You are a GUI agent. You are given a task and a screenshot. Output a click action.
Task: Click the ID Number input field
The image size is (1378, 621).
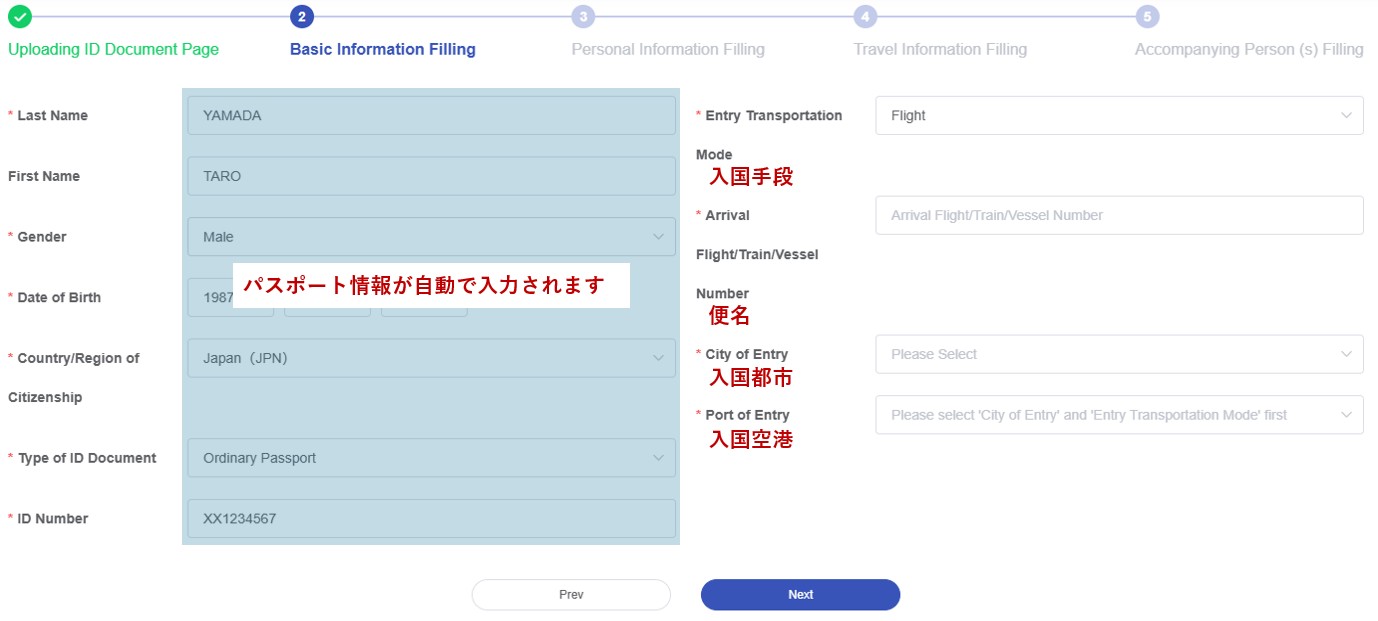coord(431,519)
